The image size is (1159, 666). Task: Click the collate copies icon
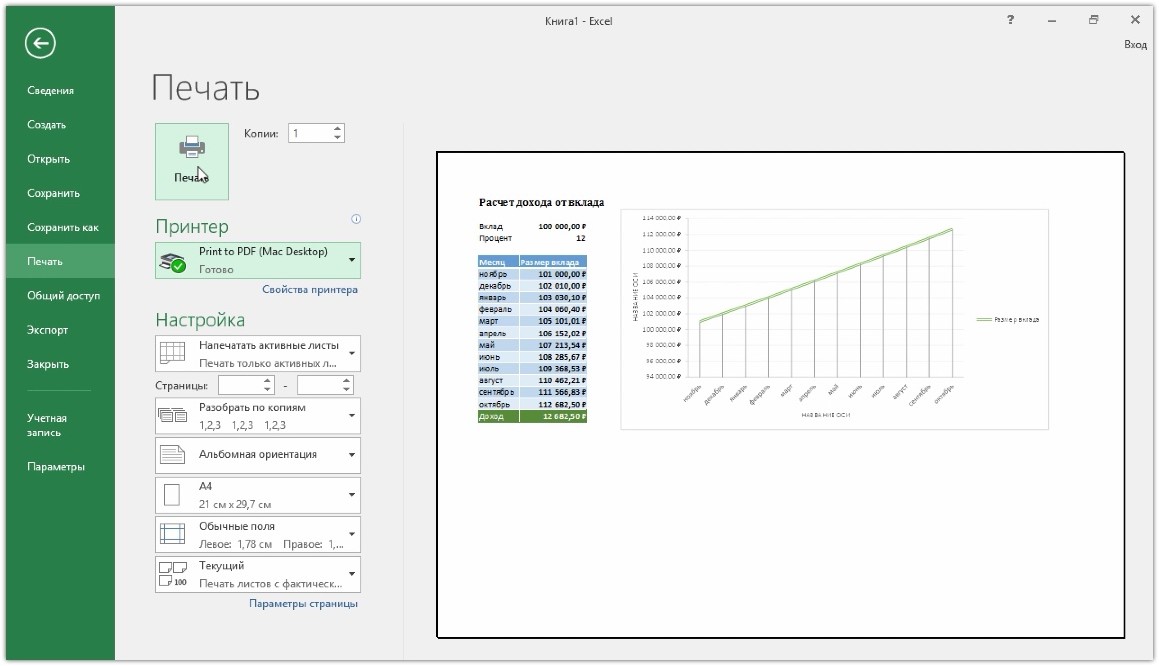coord(172,415)
